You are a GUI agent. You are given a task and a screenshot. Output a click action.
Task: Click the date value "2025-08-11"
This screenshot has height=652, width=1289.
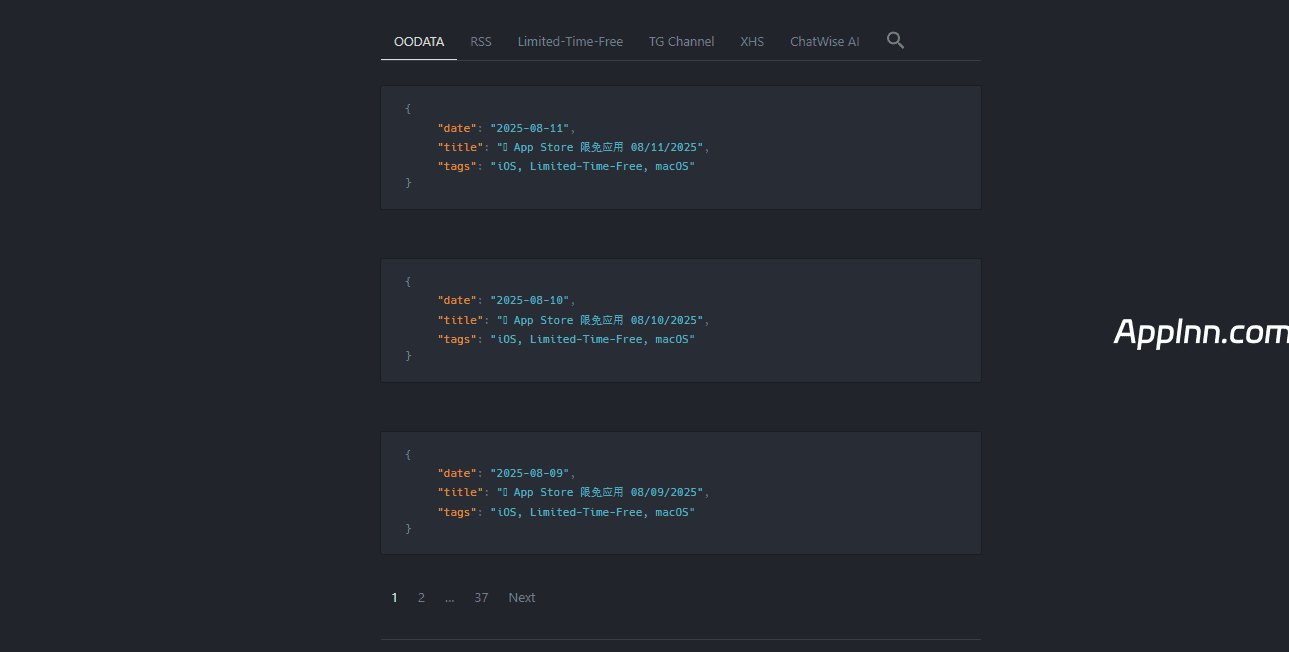click(530, 128)
